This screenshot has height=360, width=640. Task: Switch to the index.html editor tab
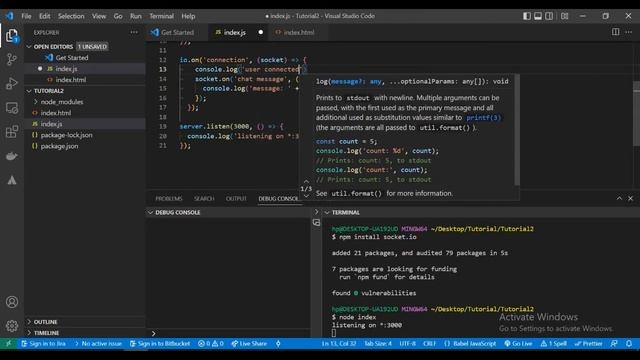click(x=299, y=32)
